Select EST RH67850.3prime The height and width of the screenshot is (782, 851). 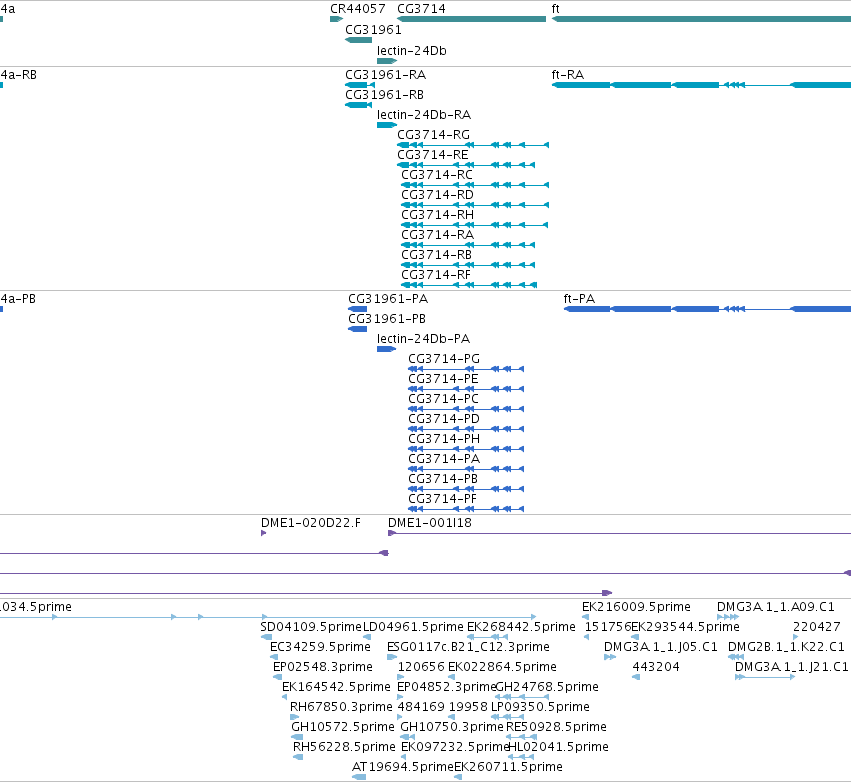(x=295, y=717)
